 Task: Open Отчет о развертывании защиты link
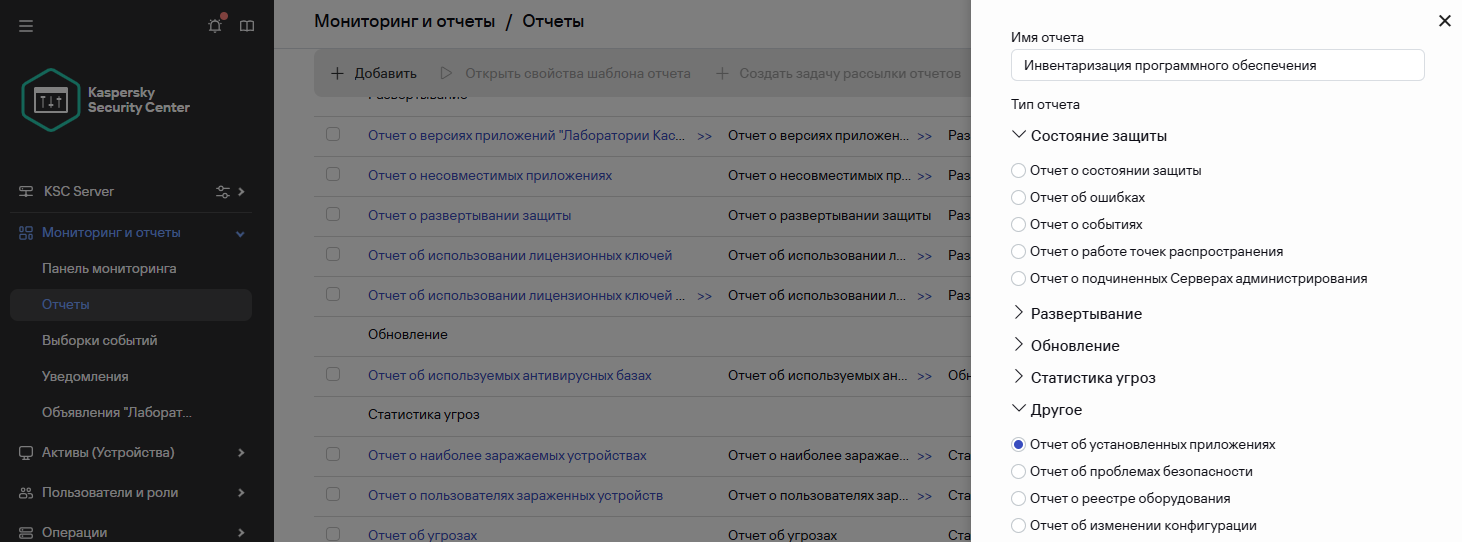(469, 215)
